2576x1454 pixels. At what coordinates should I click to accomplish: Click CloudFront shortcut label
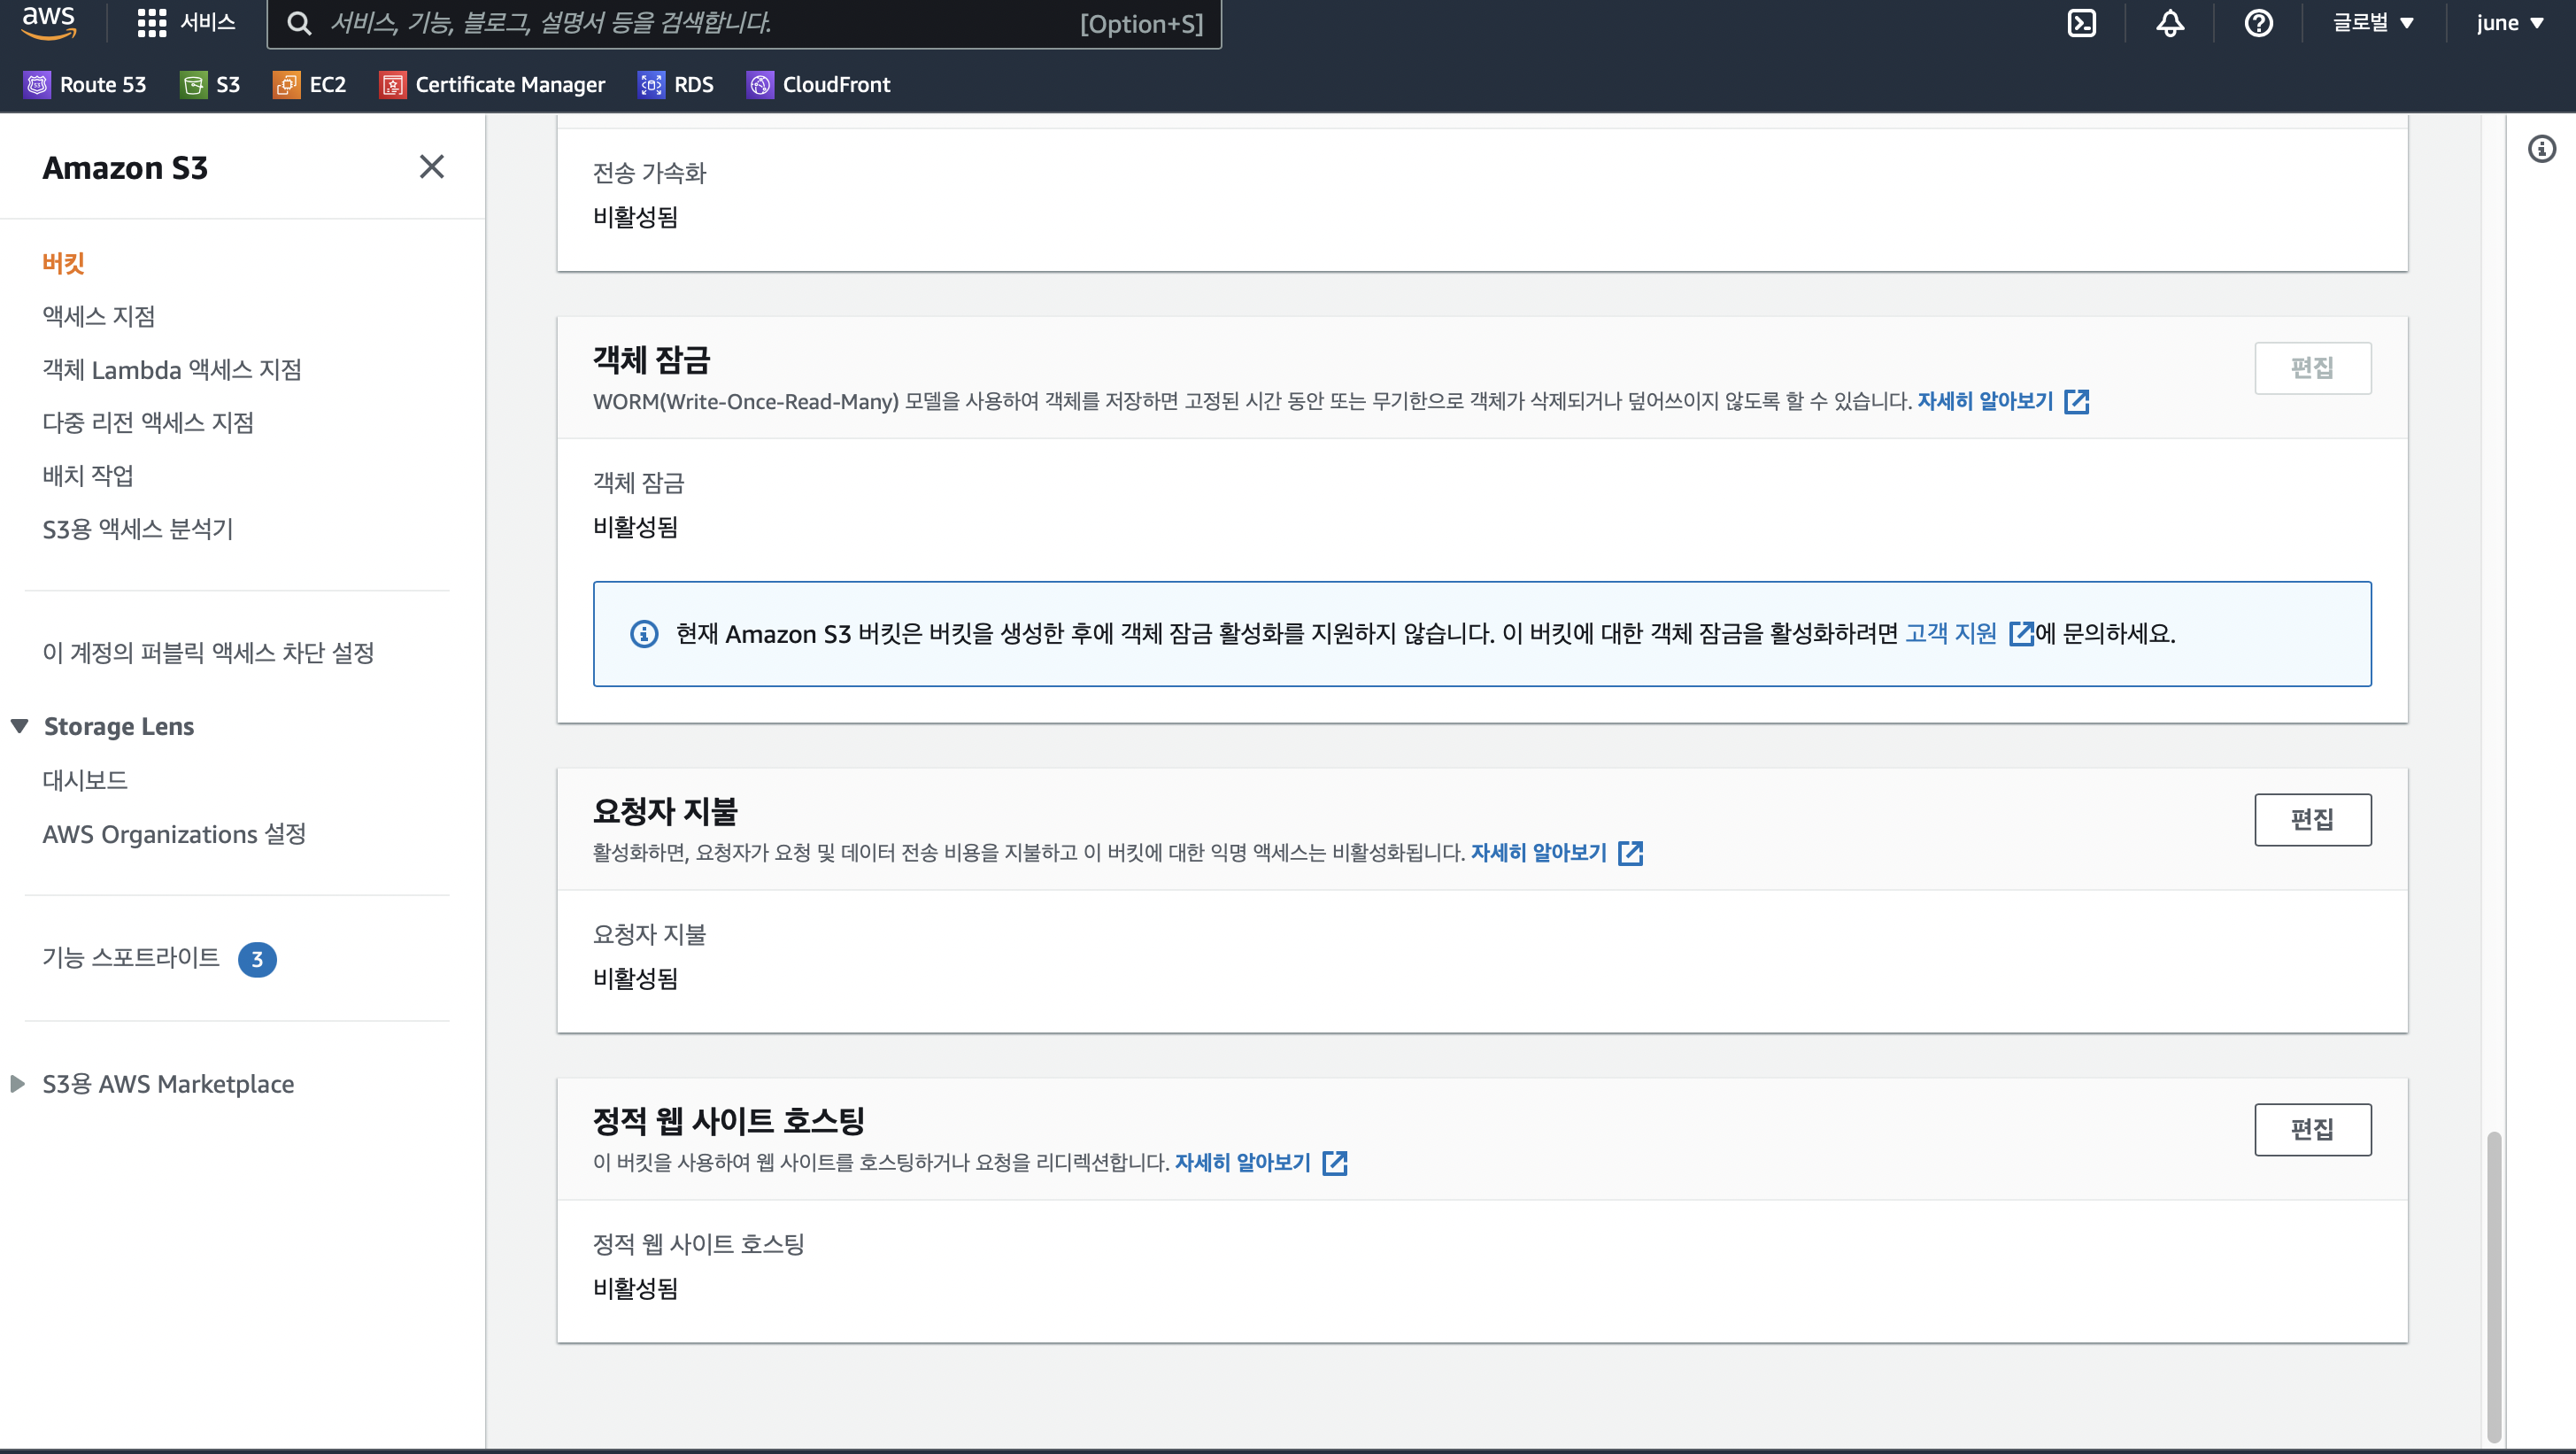(836, 85)
